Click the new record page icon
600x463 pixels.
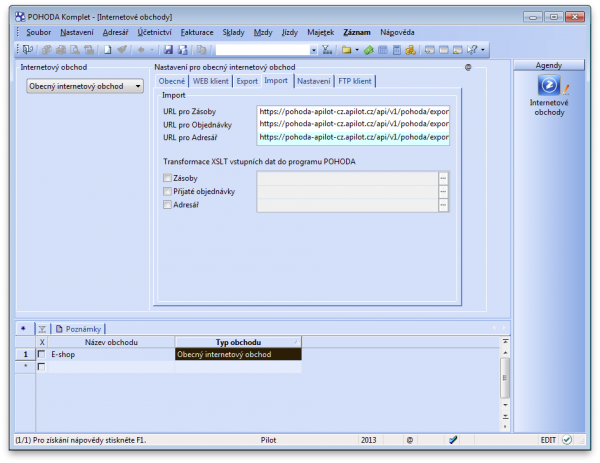point(108,50)
